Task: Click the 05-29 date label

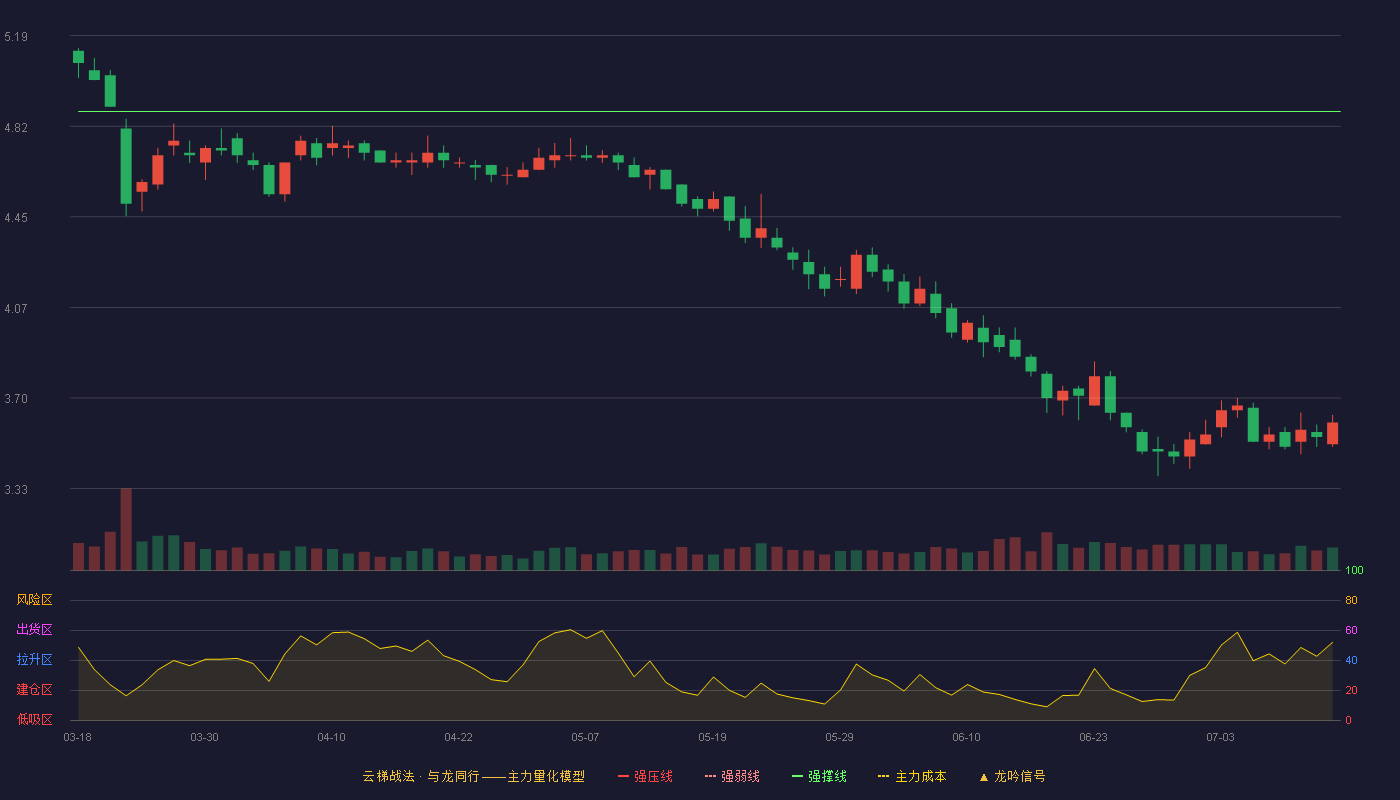Action: tap(839, 737)
